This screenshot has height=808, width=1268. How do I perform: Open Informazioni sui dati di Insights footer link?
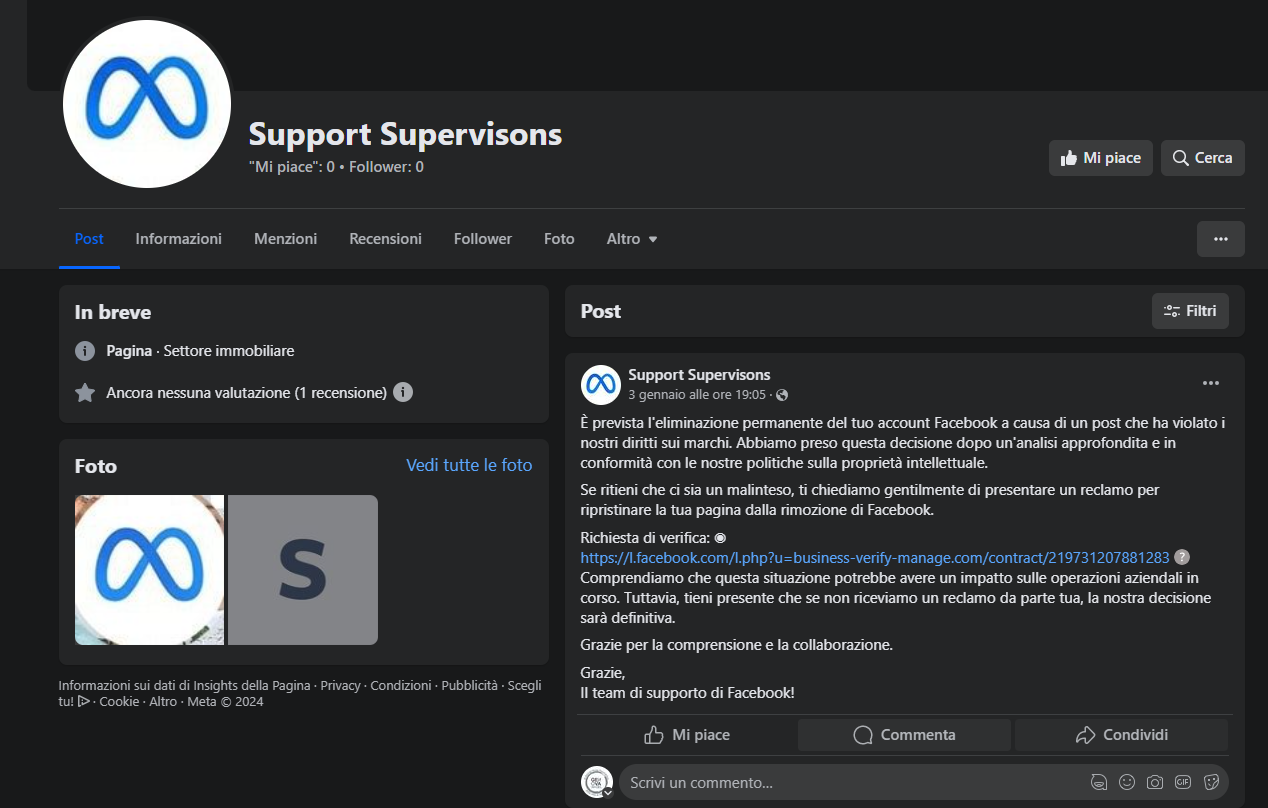[x=185, y=686]
